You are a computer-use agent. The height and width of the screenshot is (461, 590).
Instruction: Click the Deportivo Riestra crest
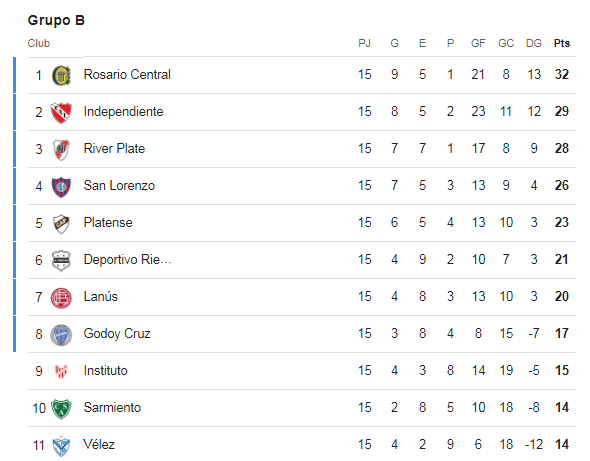tap(61, 260)
